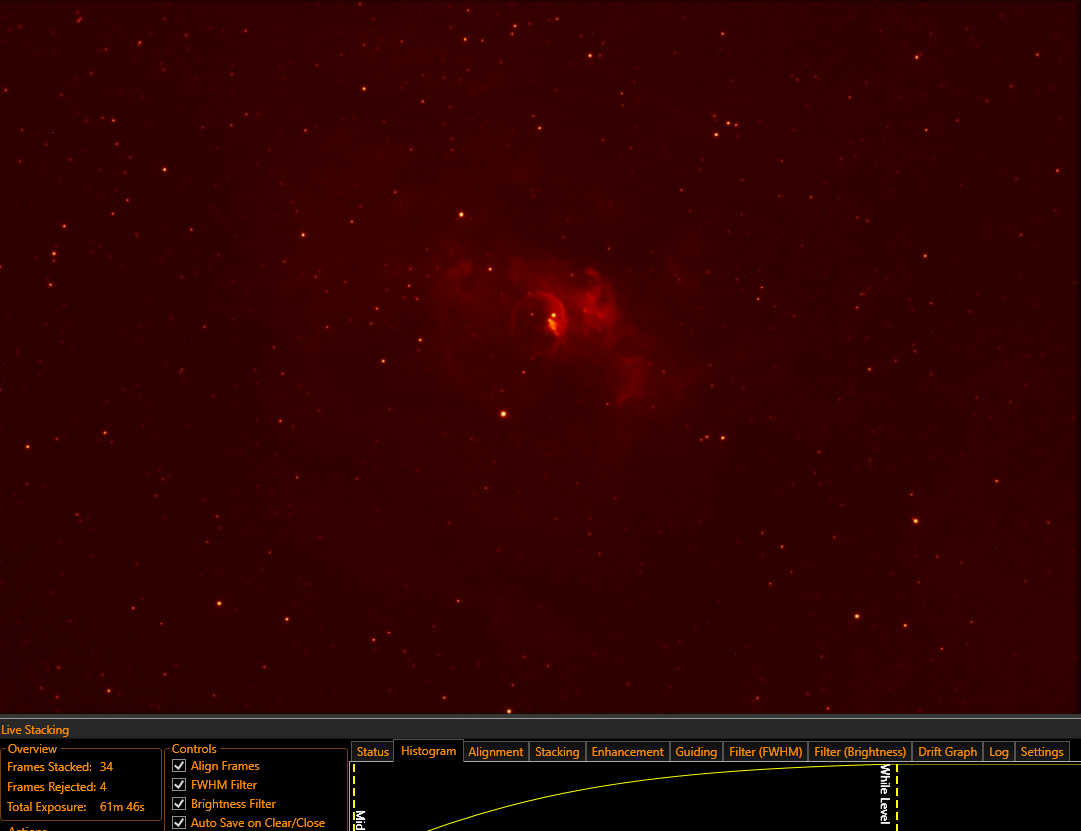1081x831 pixels.
Task: Open the Alignment tab
Action: [x=495, y=752]
